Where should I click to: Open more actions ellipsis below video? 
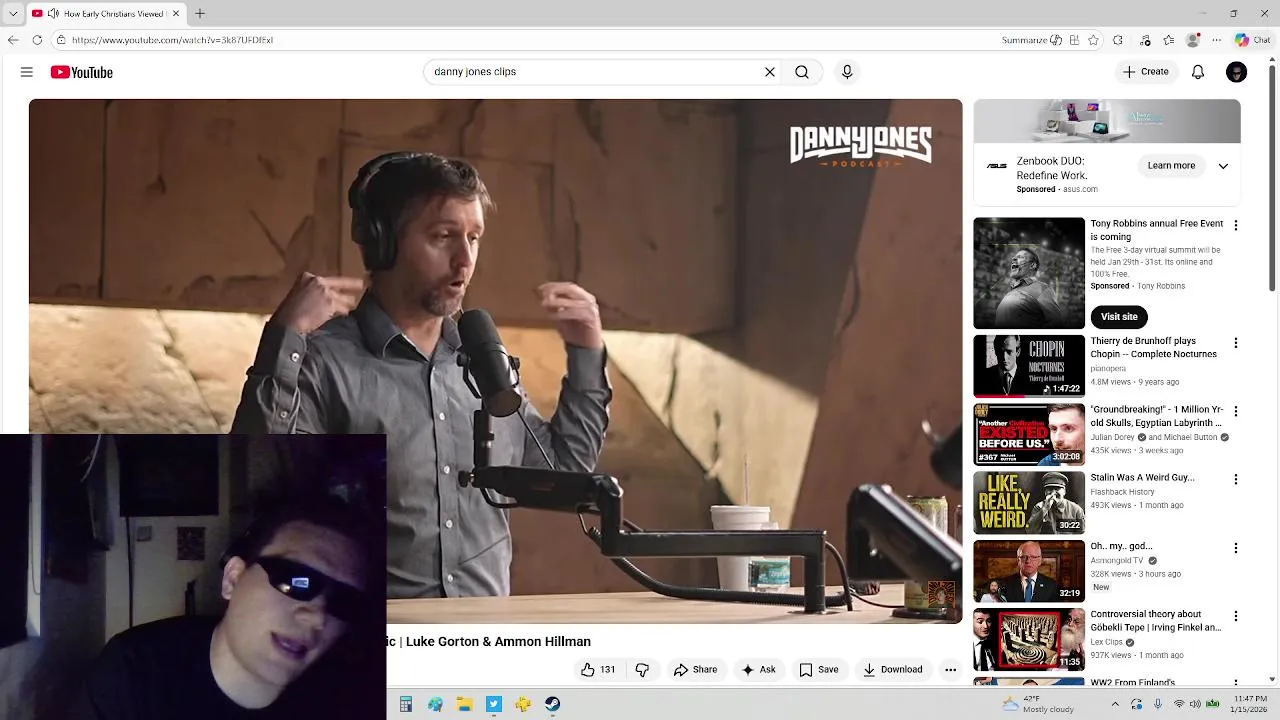951,670
